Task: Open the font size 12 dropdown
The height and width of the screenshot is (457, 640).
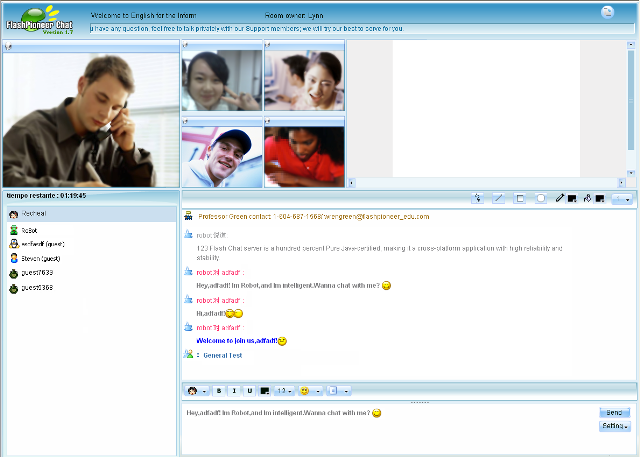Action: coord(284,391)
